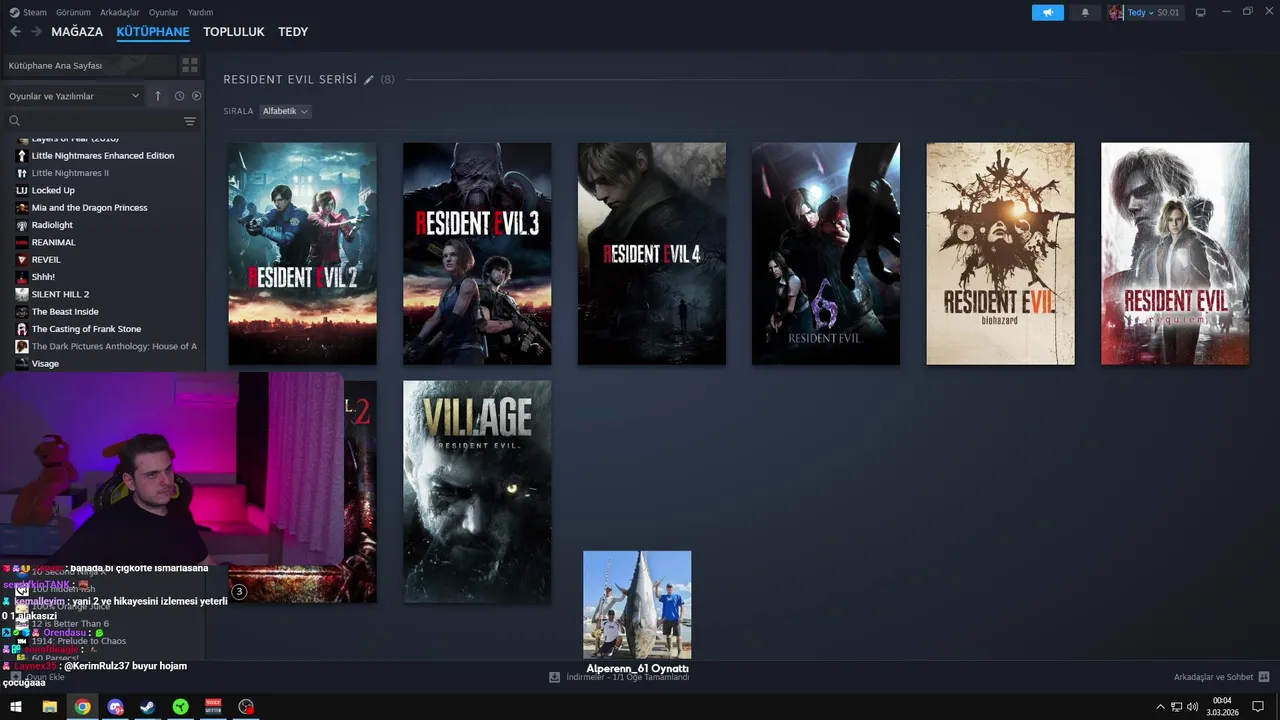Click the Steam taskbar icon
Image resolution: width=1280 pixels, height=720 pixels.
pos(147,707)
